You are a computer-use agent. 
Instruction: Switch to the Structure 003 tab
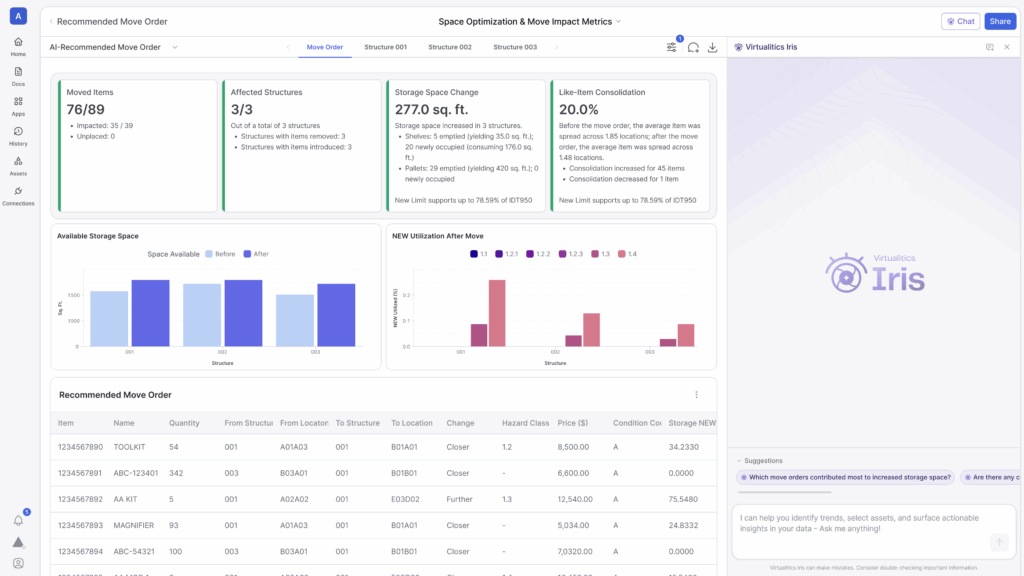point(515,47)
